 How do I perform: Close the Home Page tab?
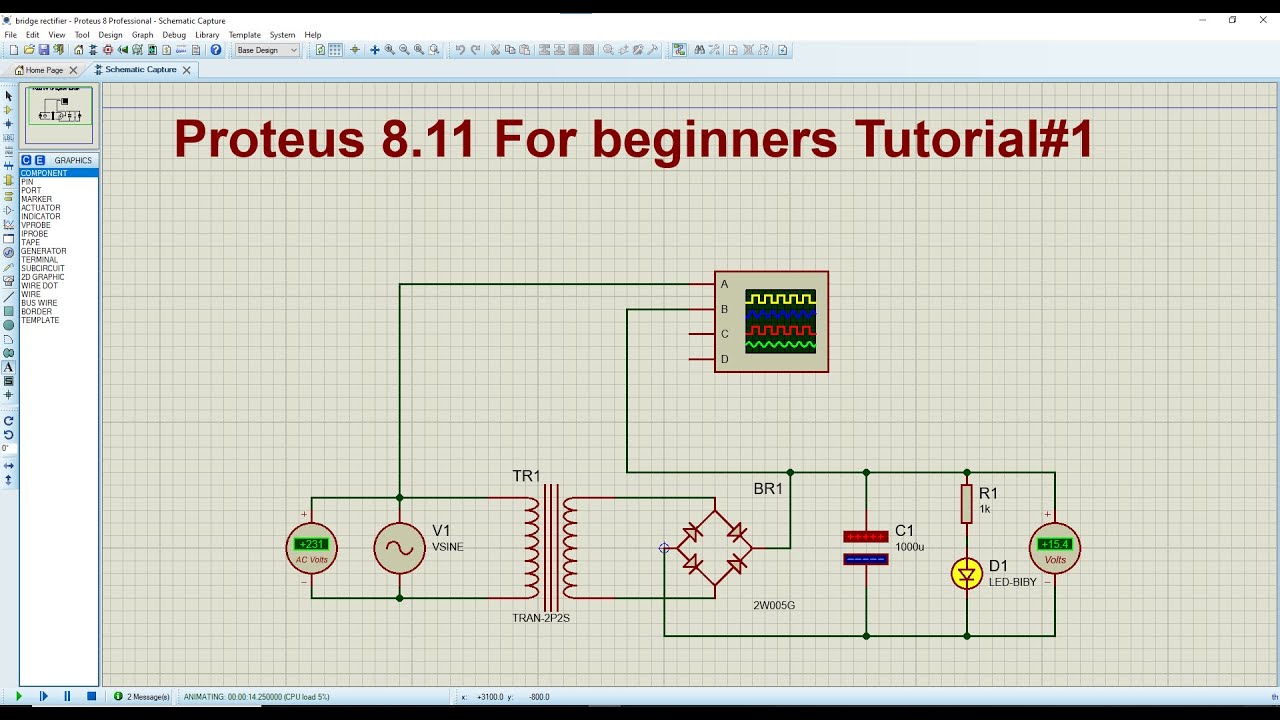tap(73, 70)
